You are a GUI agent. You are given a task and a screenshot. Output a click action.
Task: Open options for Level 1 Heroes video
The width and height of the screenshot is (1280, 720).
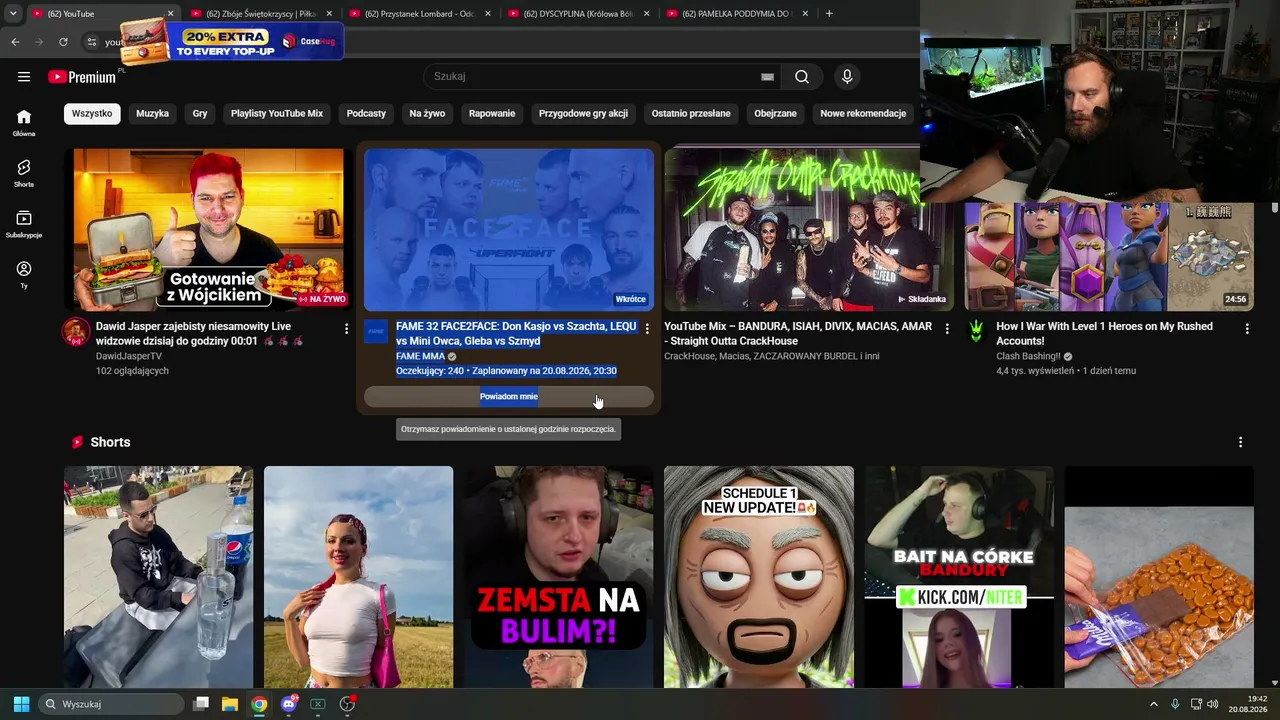coord(1247,328)
